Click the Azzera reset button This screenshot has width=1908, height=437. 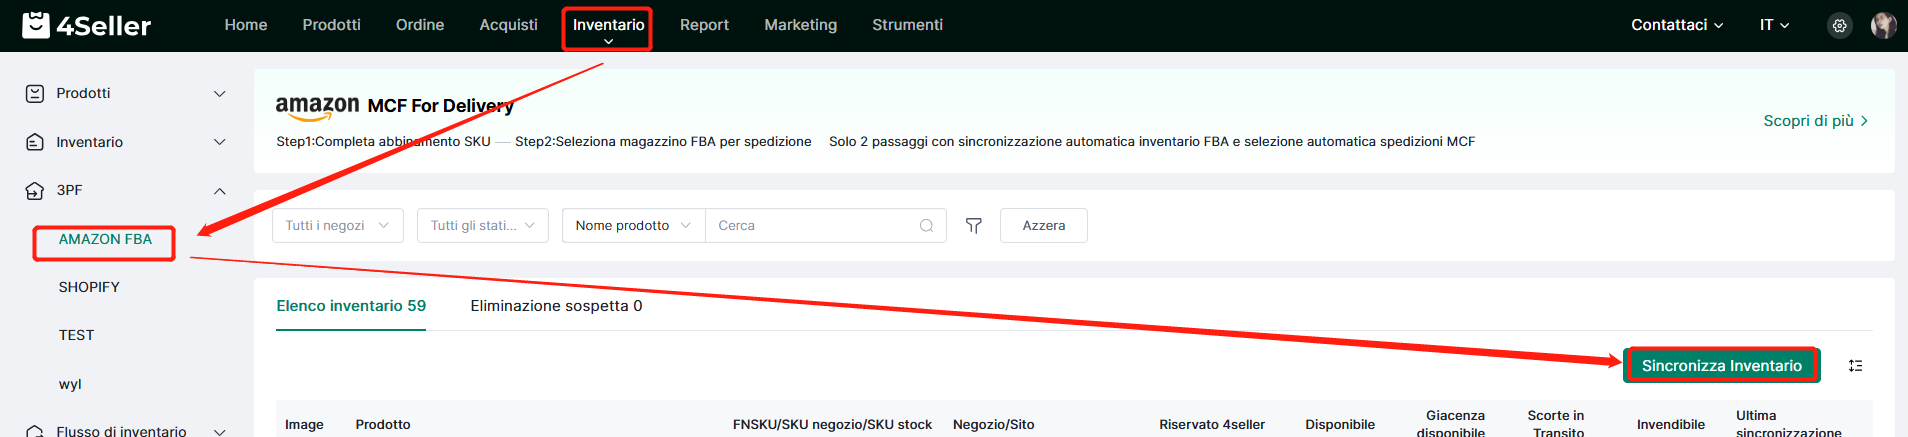point(1044,226)
